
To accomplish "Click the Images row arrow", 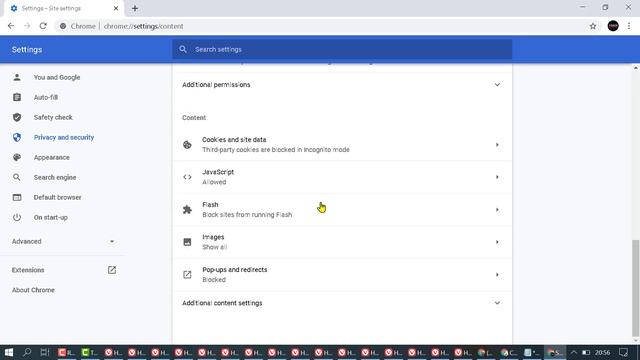I will 497,242.
